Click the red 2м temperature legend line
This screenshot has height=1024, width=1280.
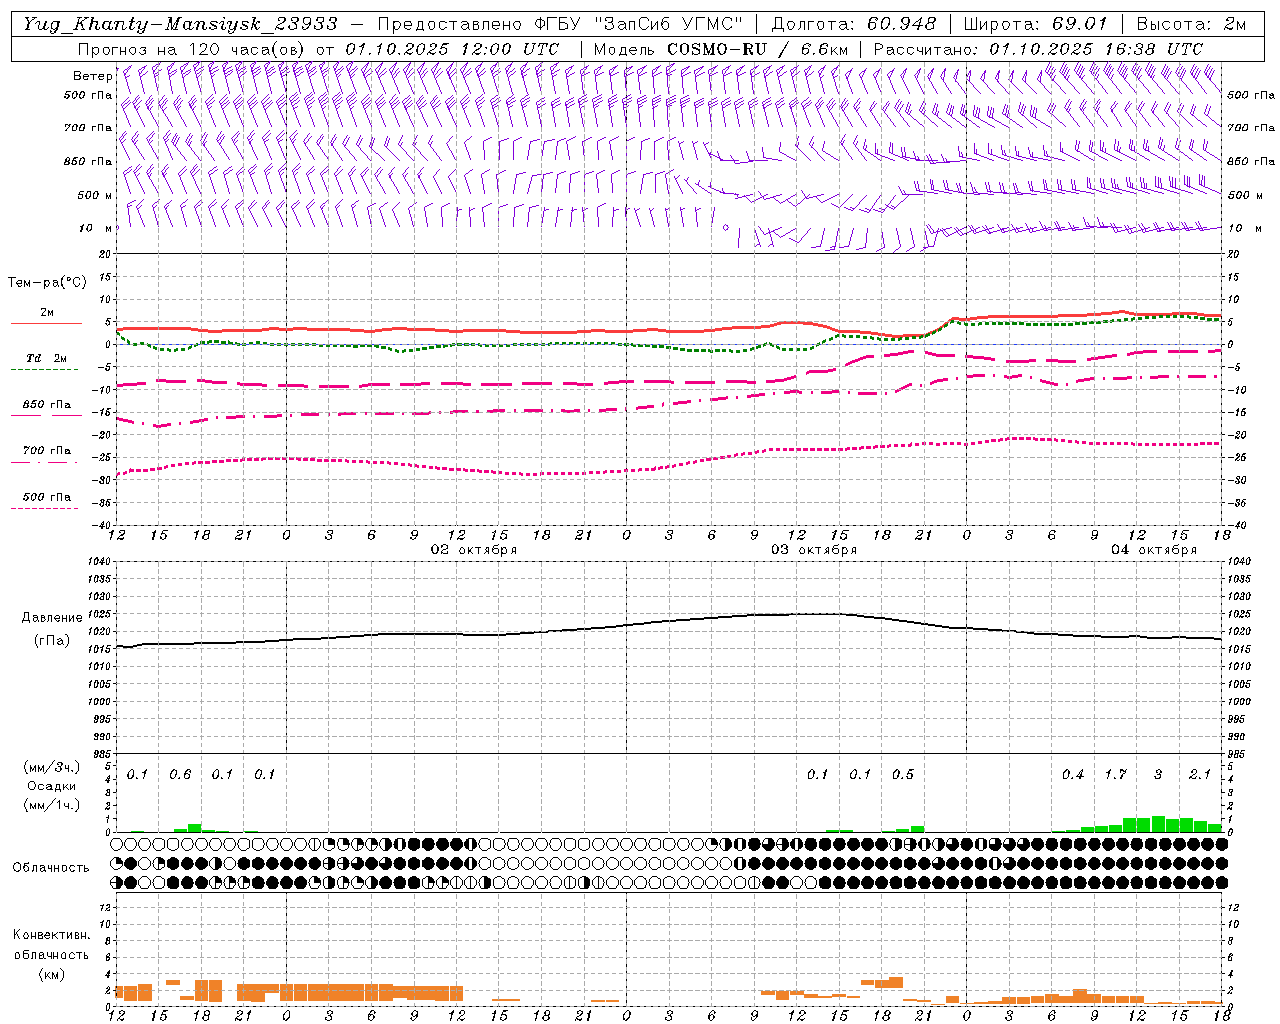46,324
